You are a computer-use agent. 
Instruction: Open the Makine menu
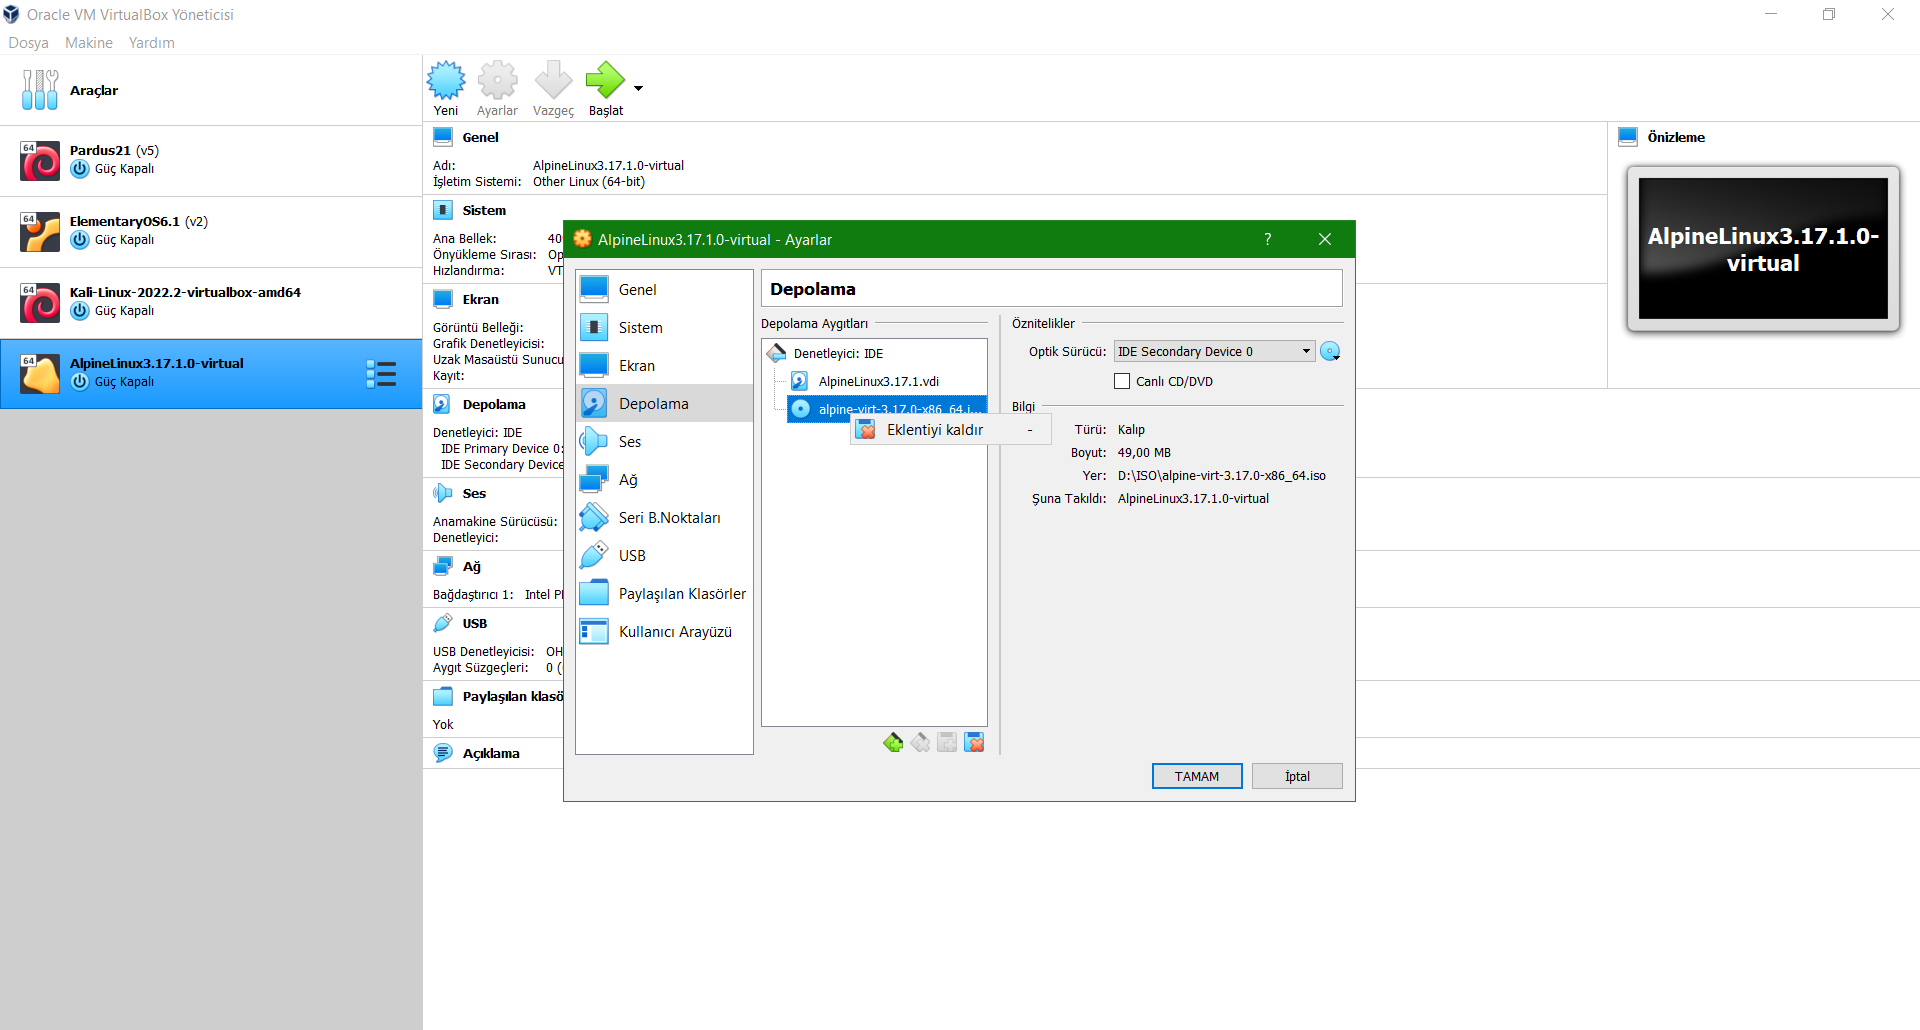(x=89, y=43)
